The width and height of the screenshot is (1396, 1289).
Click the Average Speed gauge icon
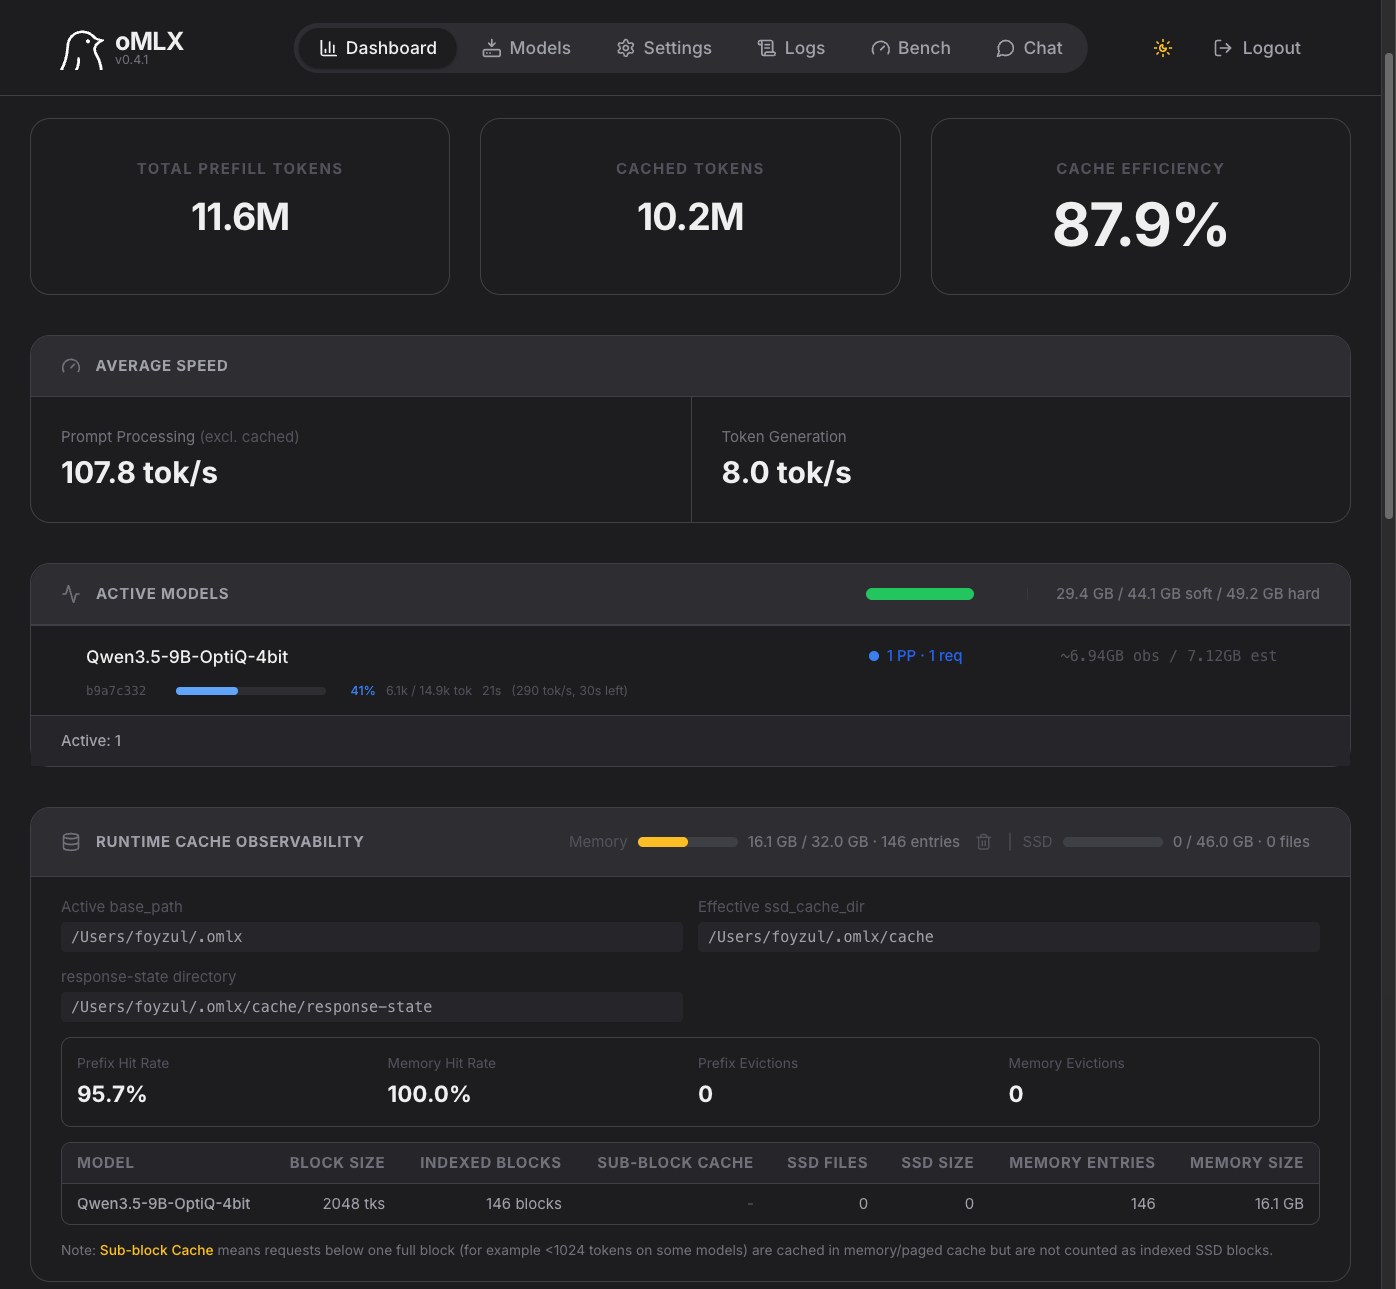(71, 366)
